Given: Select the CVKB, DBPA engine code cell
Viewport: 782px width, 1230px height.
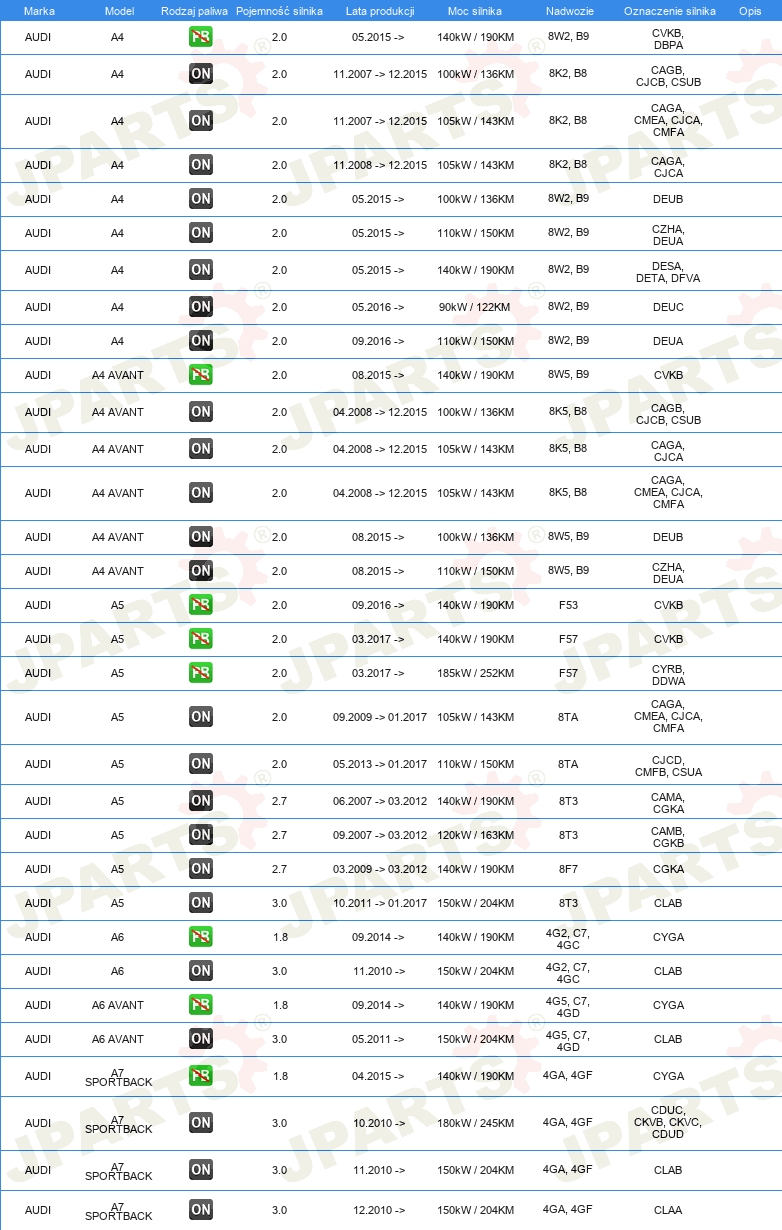Looking at the screenshot, I should tap(668, 39).
